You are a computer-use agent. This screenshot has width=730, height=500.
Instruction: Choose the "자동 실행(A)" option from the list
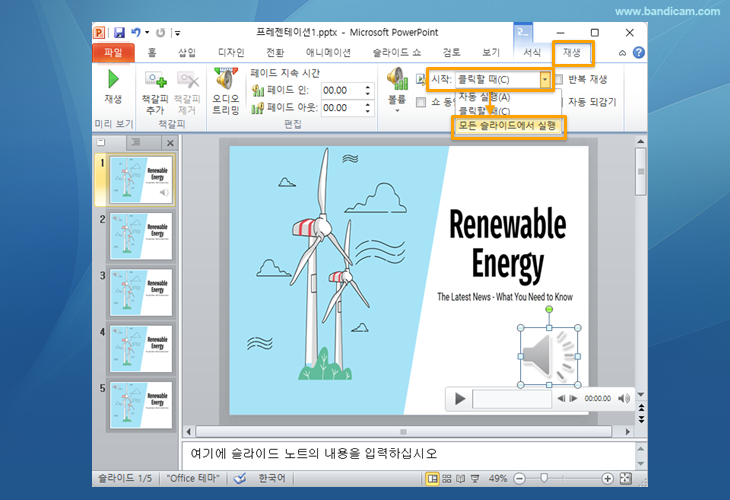(484, 97)
